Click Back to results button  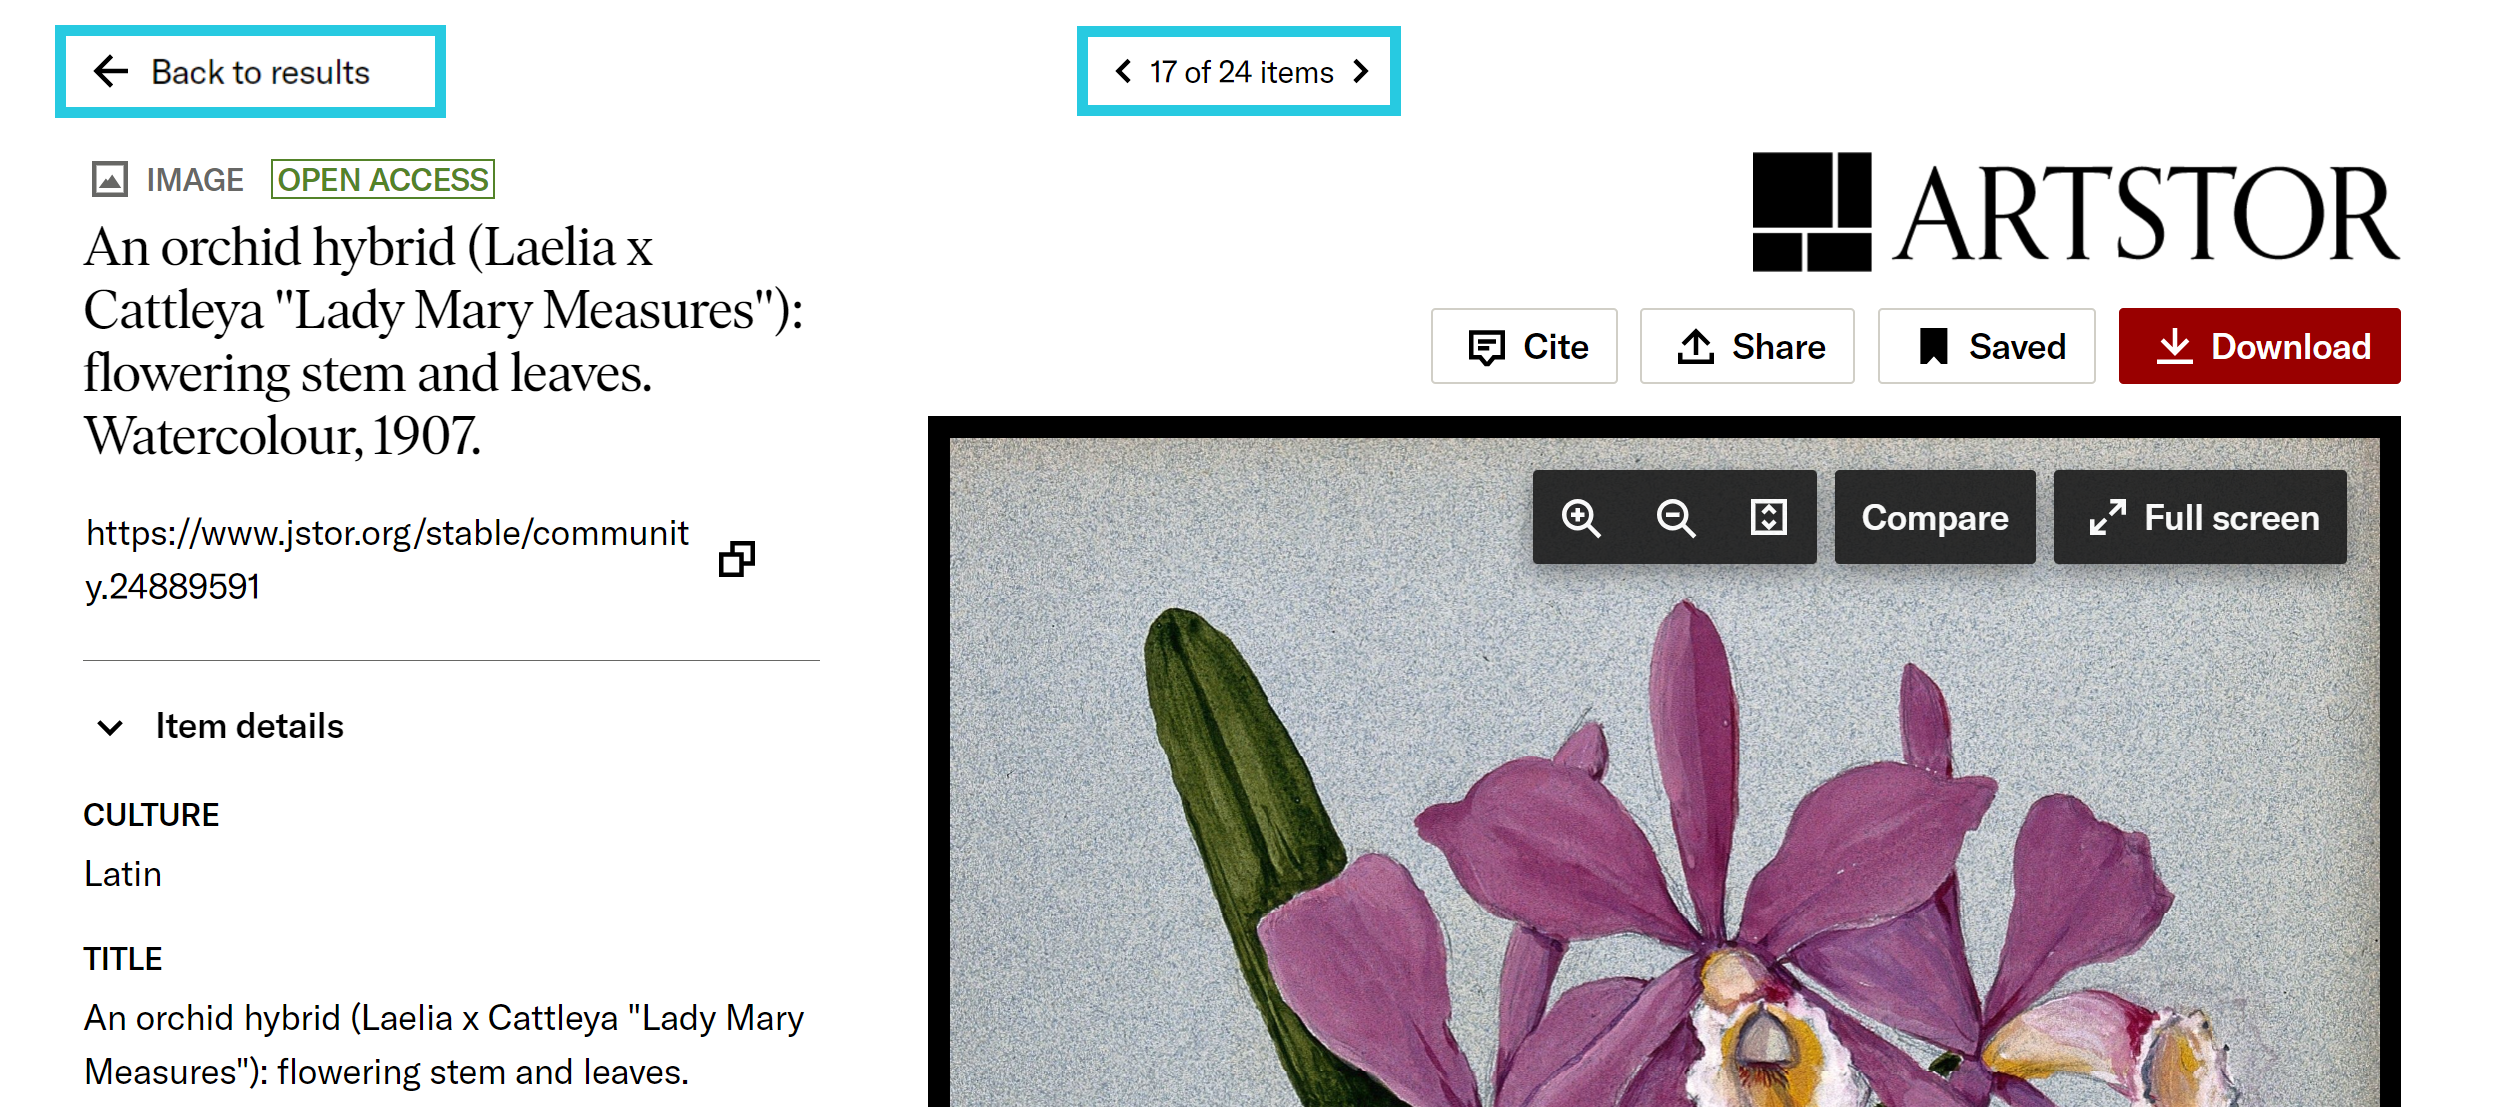249,70
